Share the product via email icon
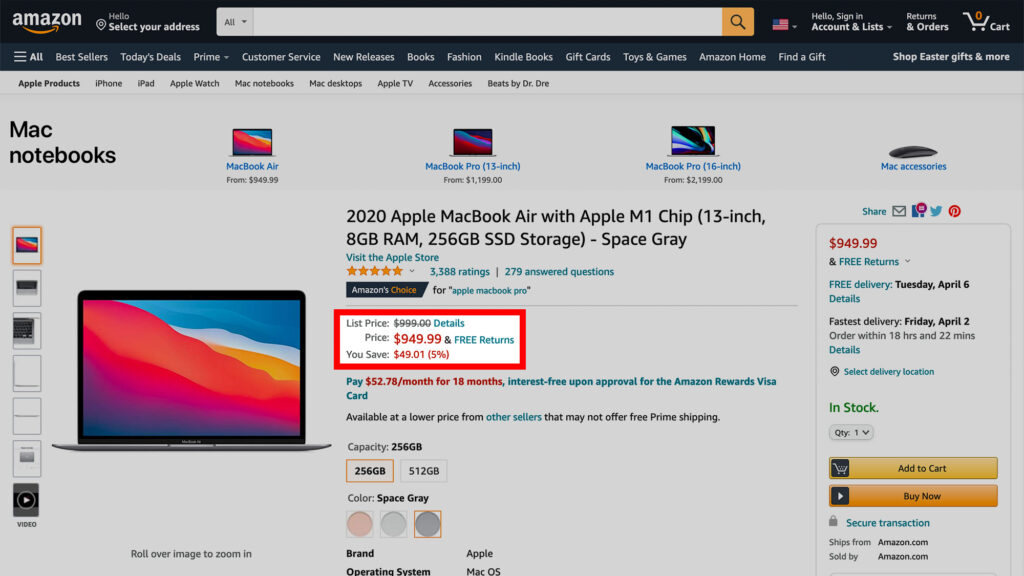This screenshot has width=1024, height=576. (900, 211)
